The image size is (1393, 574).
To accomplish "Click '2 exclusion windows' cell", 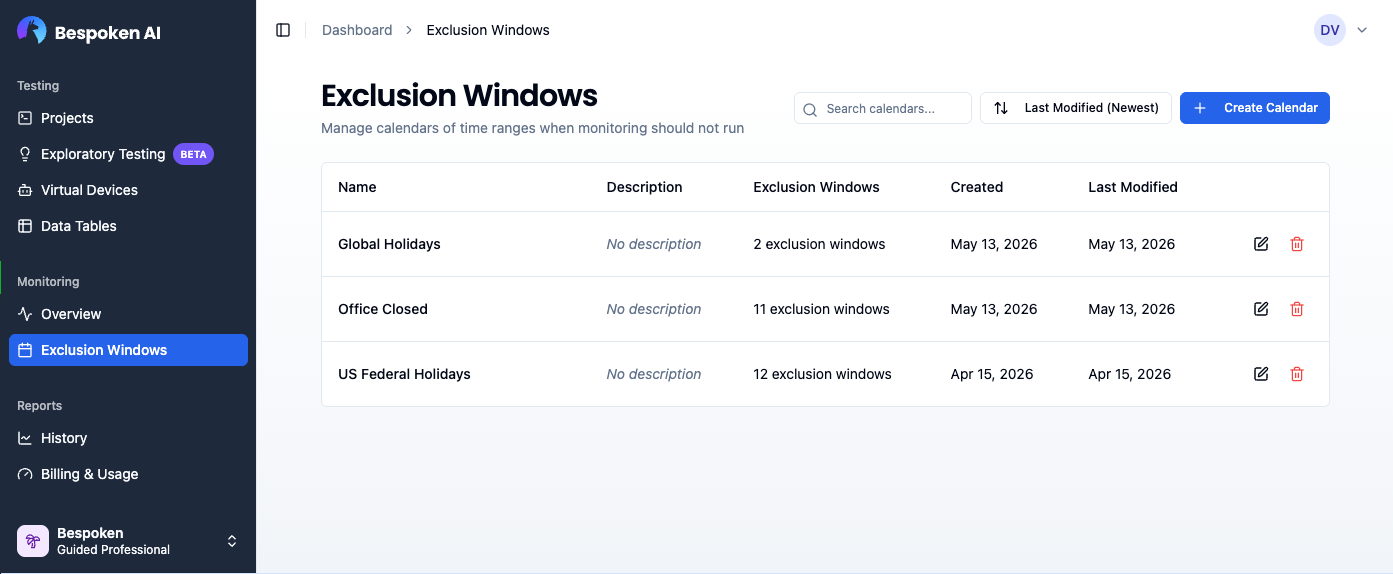I will [x=820, y=244].
